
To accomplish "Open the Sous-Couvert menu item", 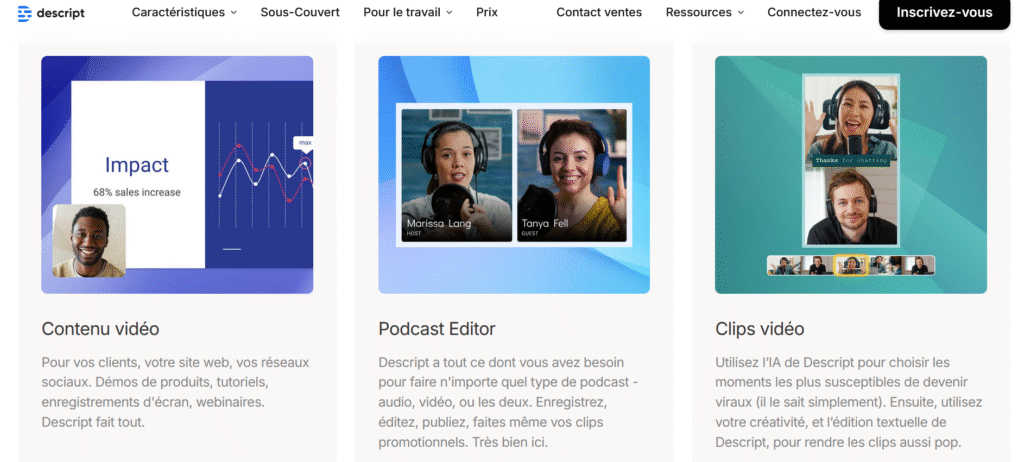I will point(300,12).
